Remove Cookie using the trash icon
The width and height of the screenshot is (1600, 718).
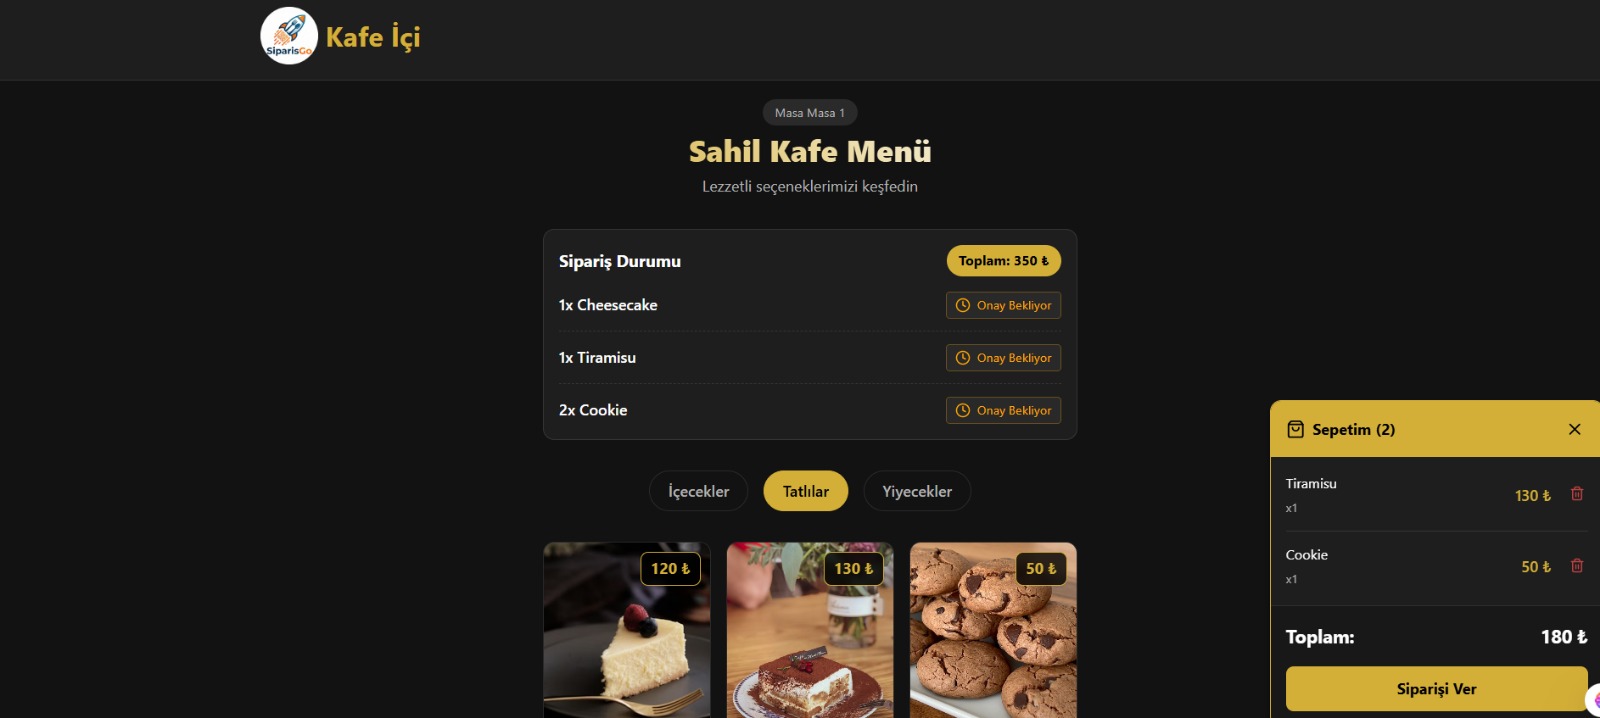(1577, 566)
